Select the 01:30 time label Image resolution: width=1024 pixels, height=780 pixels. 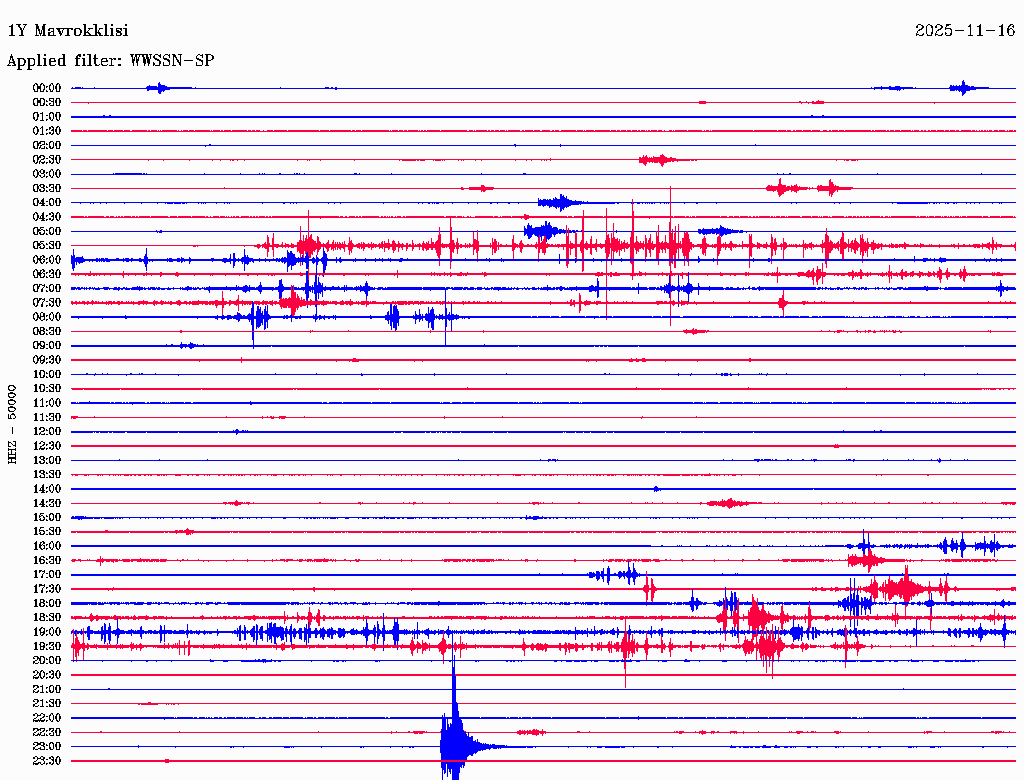(47, 131)
